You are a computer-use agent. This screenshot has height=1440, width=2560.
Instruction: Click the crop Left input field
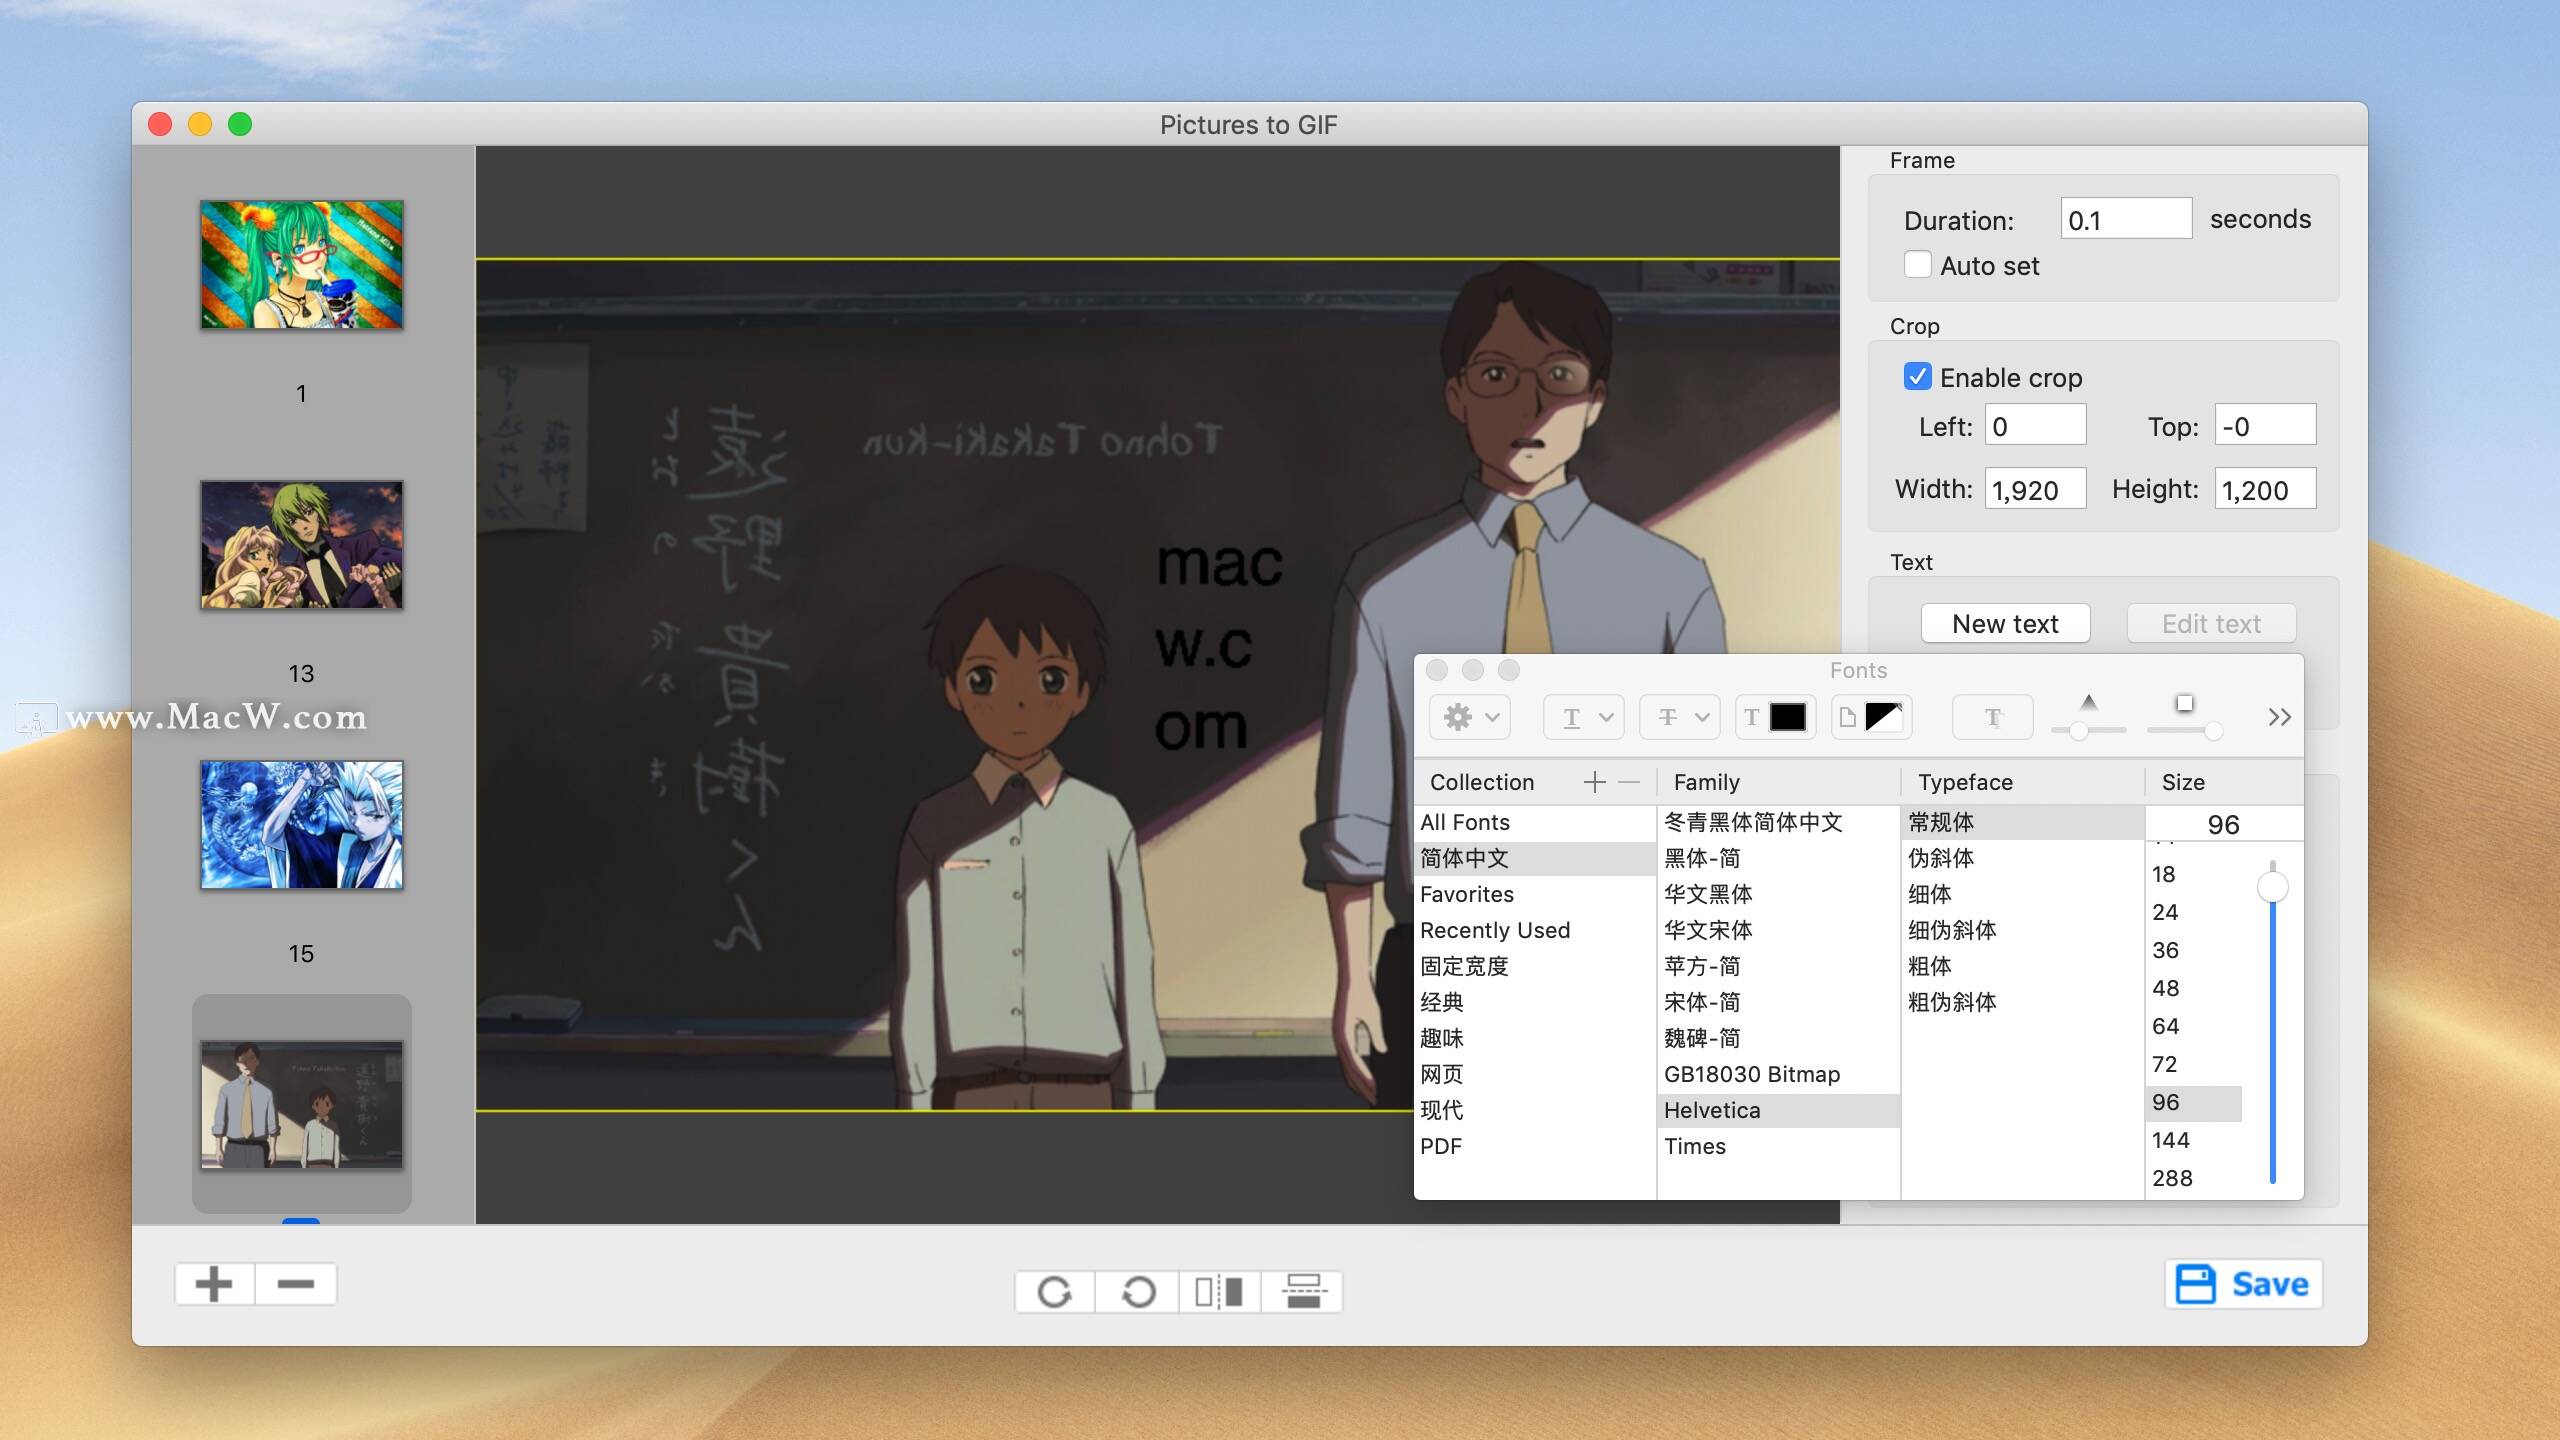(x=2035, y=426)
